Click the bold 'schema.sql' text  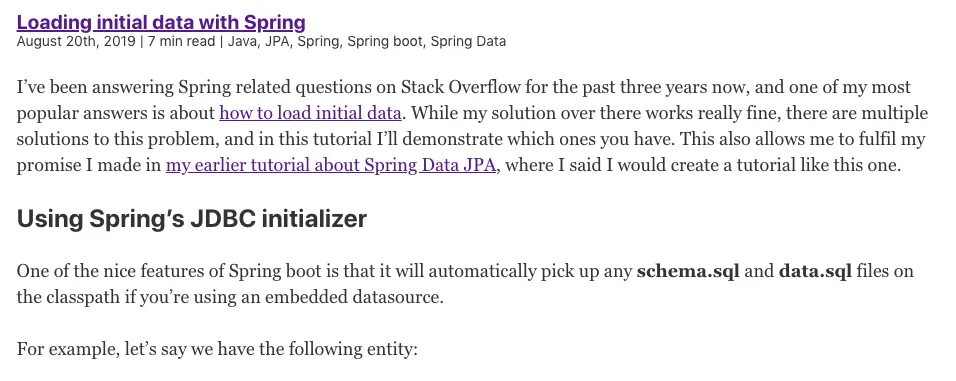(688, 271)
